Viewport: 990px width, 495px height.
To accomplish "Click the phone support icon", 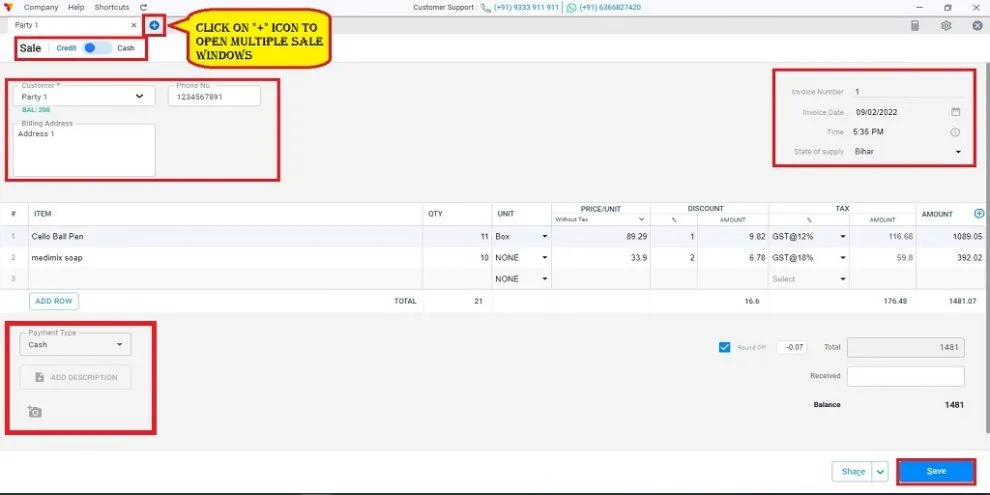I will pos(485,8).
